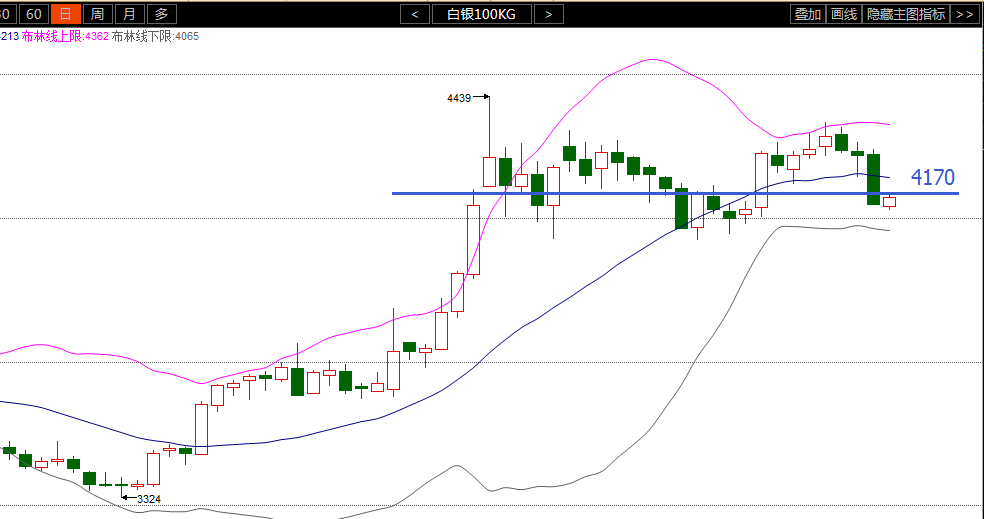Click the blue 4170 price label
The height and width of the screenshot is (519, 984).
click(x=932, y=178)
